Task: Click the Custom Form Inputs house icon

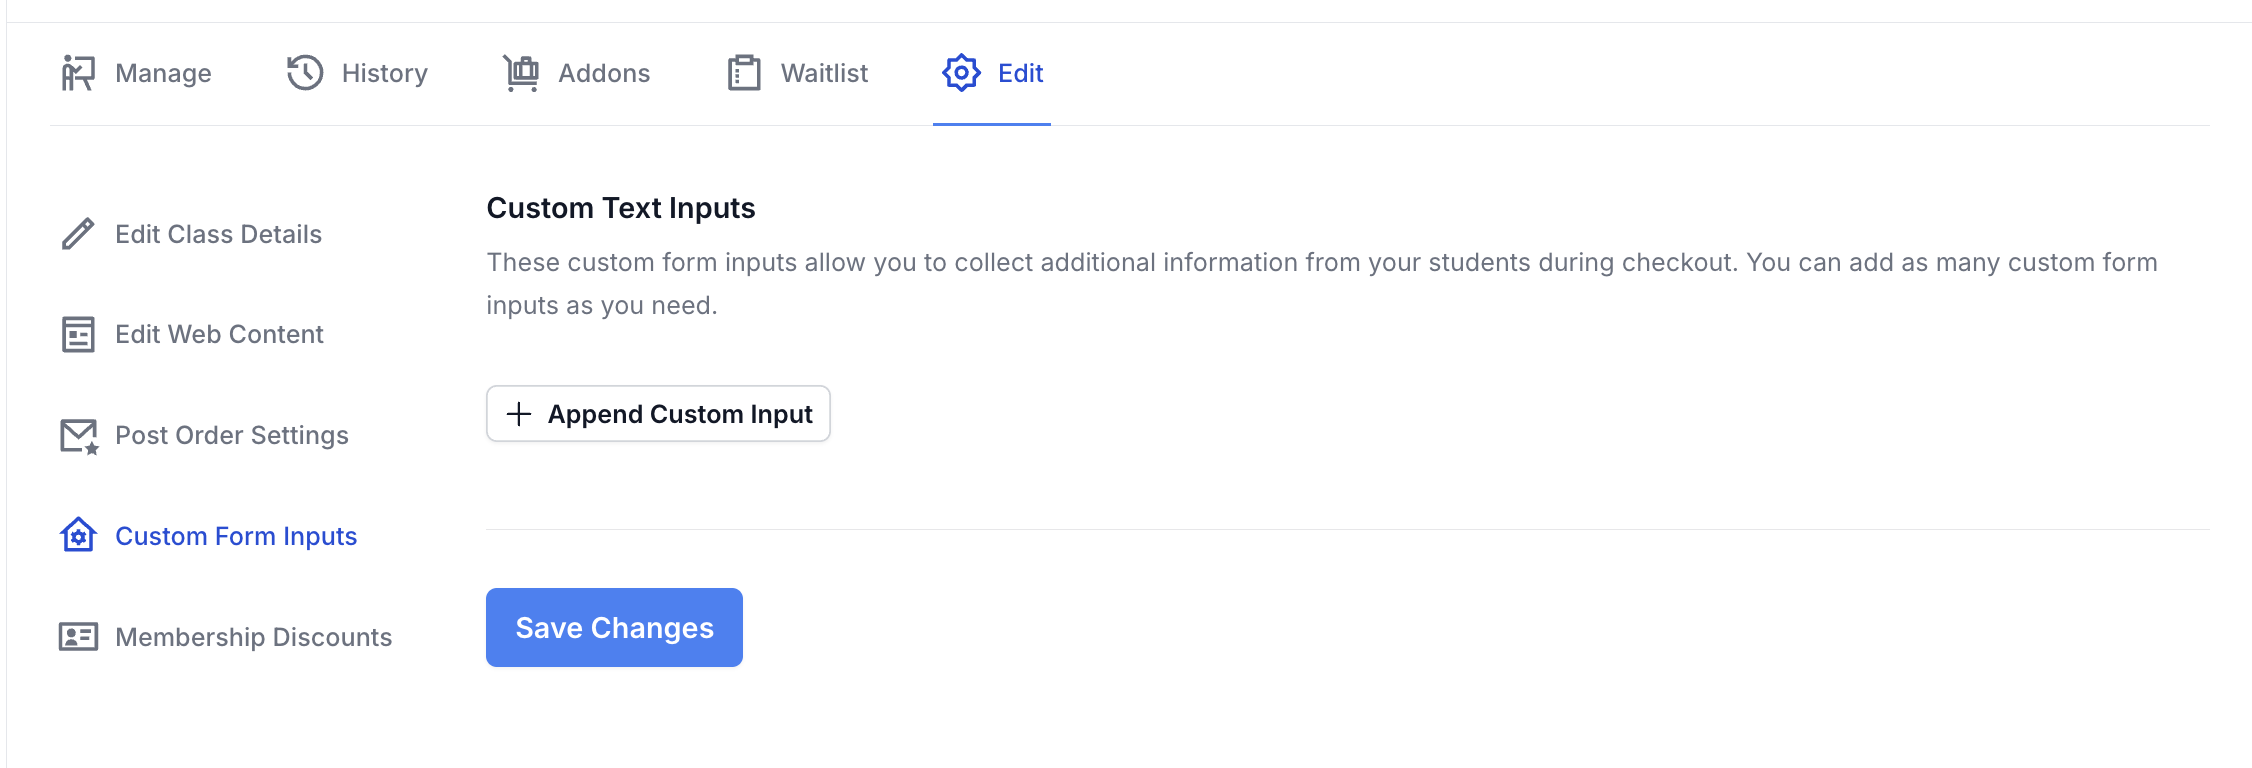Action: tap(78, 535)
